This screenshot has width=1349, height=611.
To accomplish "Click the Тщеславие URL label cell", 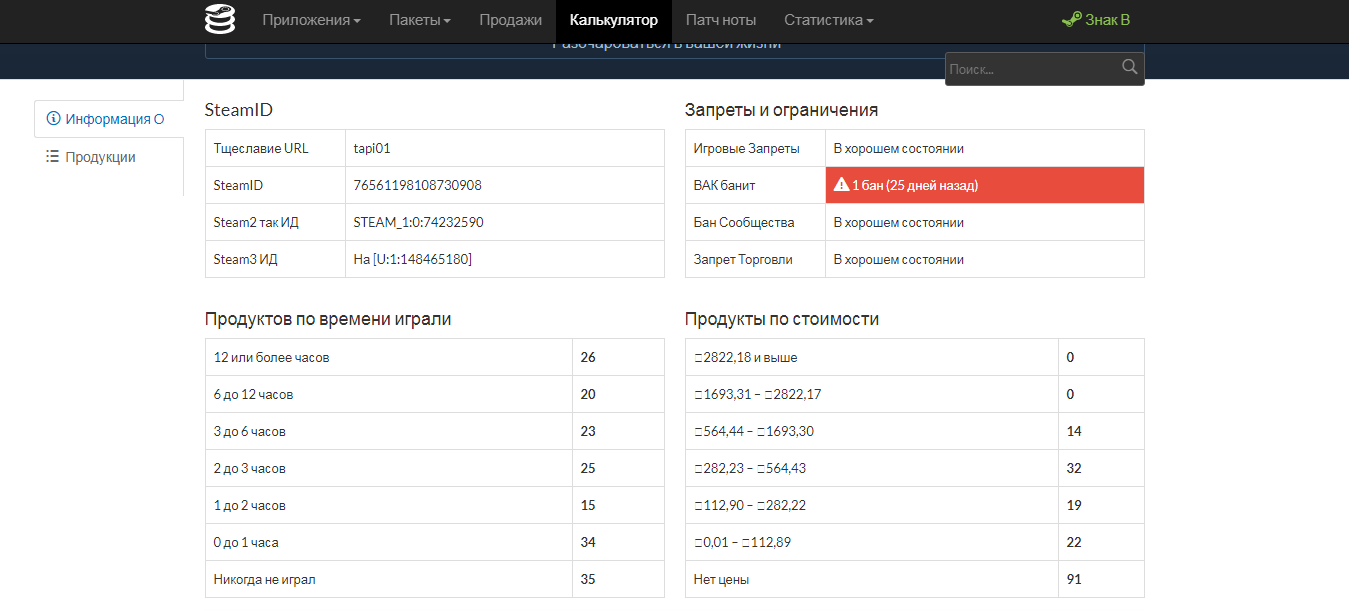I will point(275,148).
